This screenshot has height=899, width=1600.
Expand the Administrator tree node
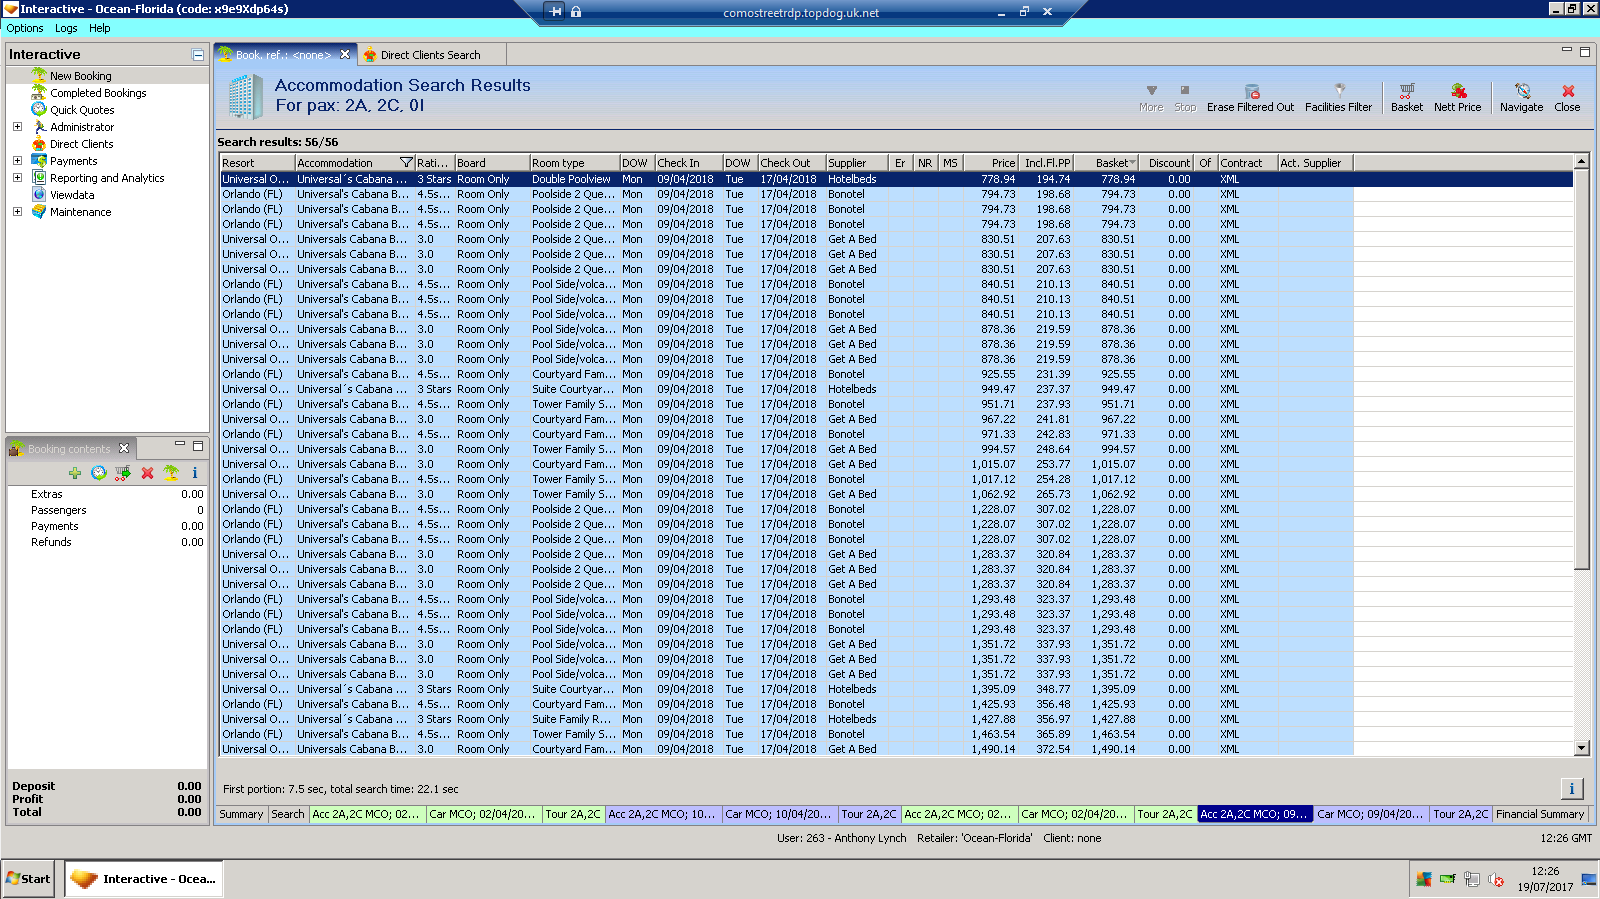coord(17,127)
